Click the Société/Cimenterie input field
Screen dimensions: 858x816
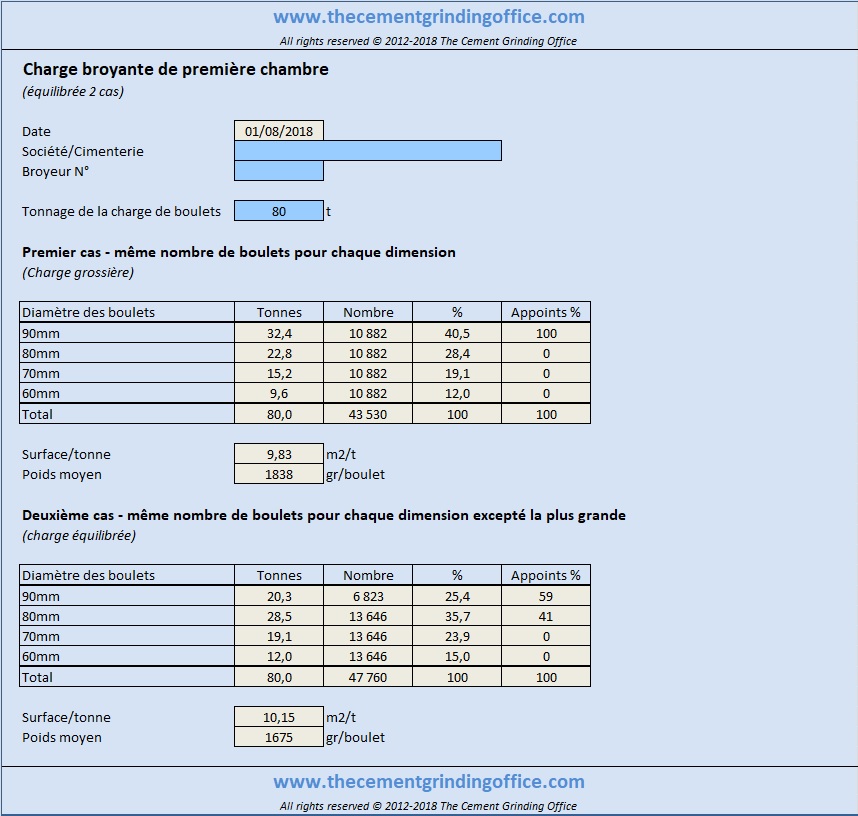tap(368, 151)
